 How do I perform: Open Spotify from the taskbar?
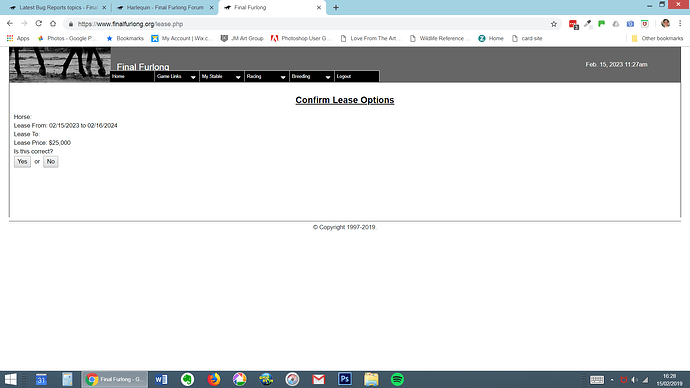tap(397, 379)
